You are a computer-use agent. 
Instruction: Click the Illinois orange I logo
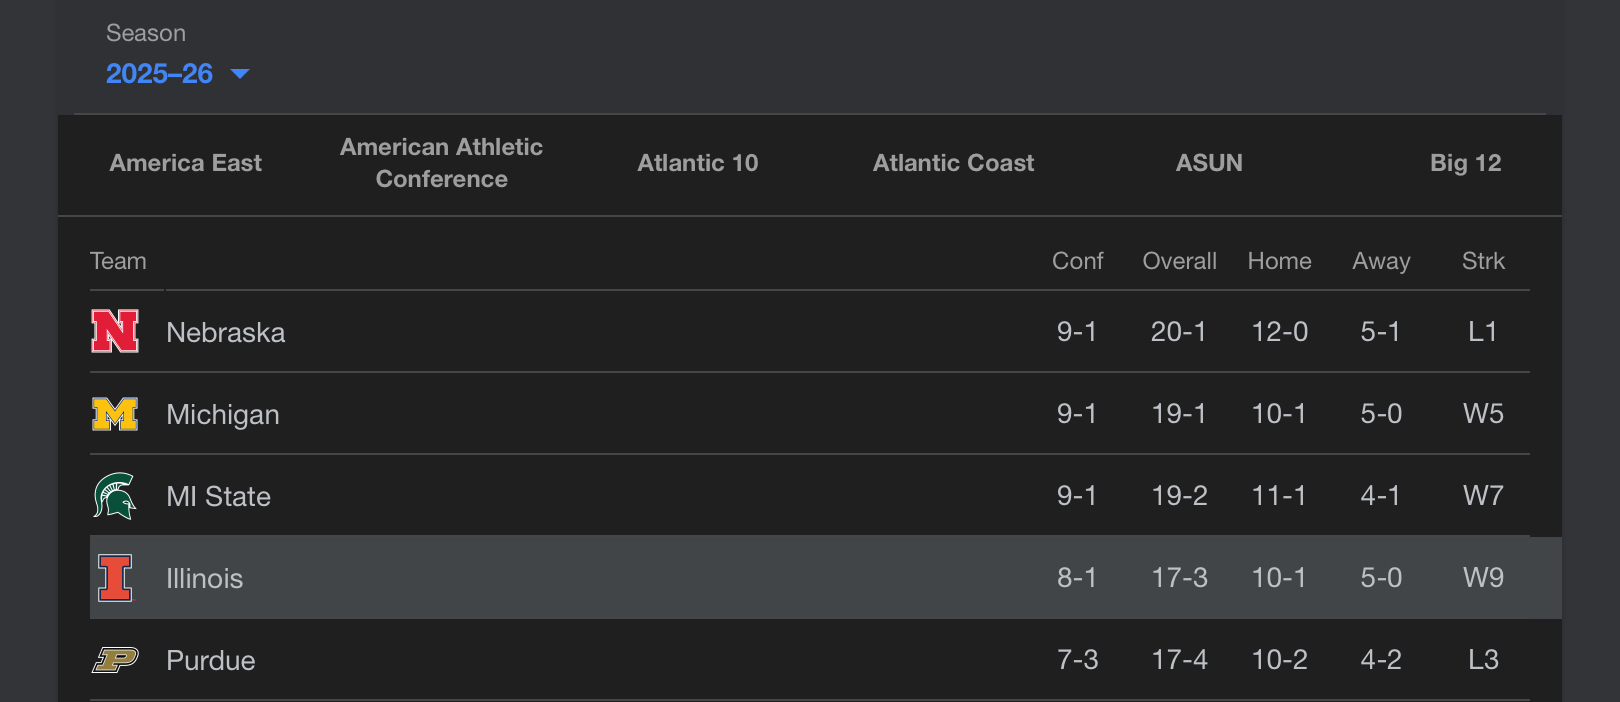pyautogui.click(x=115, y=578)
